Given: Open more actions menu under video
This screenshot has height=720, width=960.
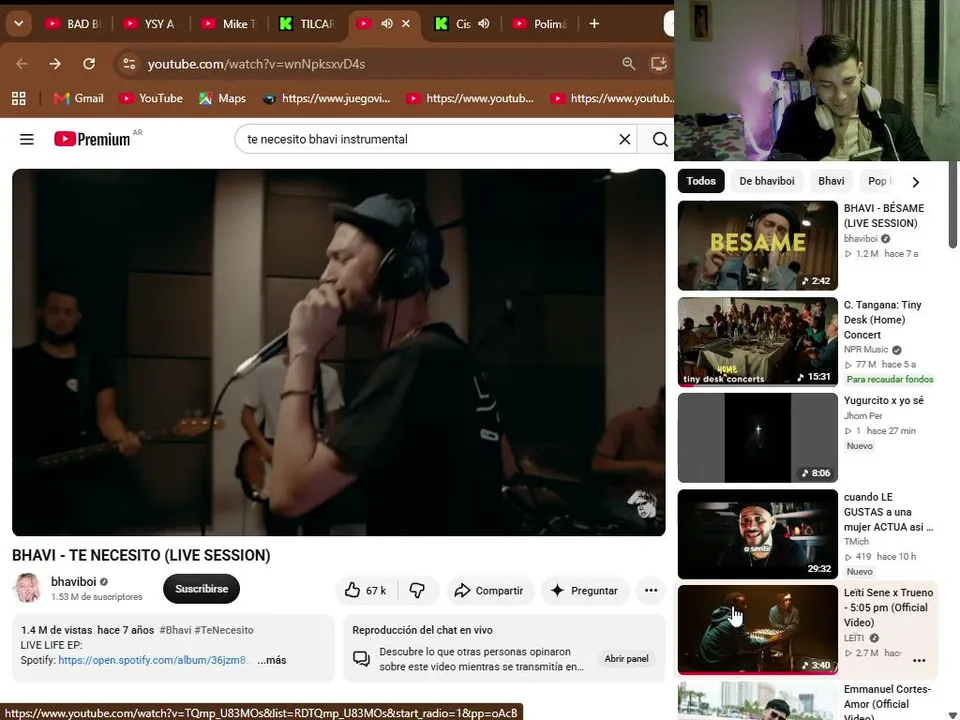Looking at the screenshot, I should click(x=651, y=591).
